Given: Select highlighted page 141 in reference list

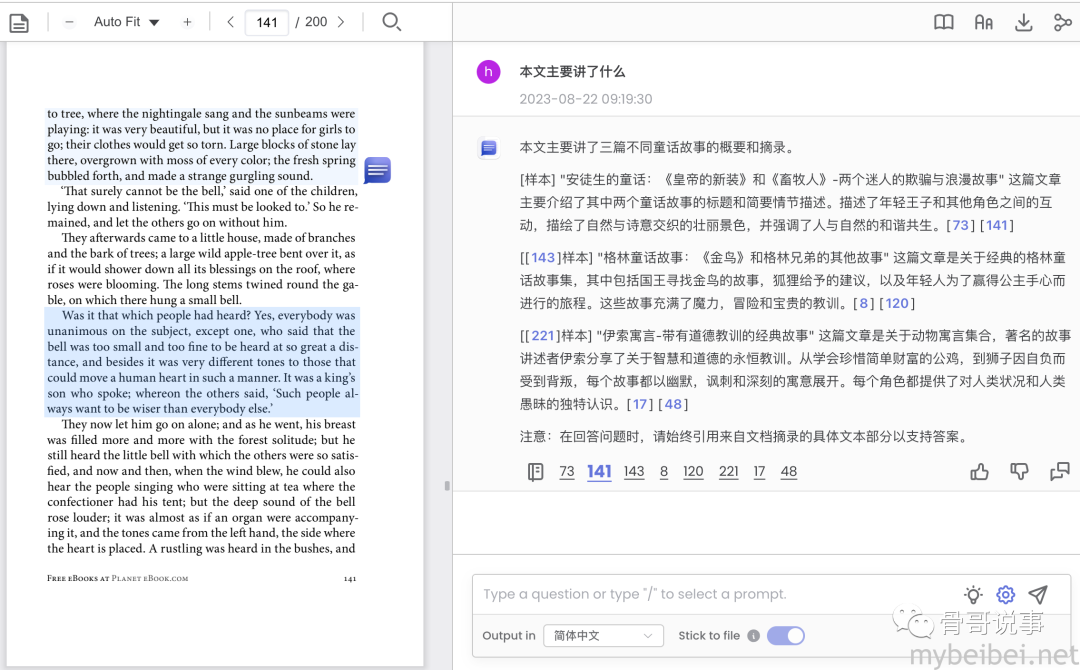Looking at the screenshot, I should 599,472.
